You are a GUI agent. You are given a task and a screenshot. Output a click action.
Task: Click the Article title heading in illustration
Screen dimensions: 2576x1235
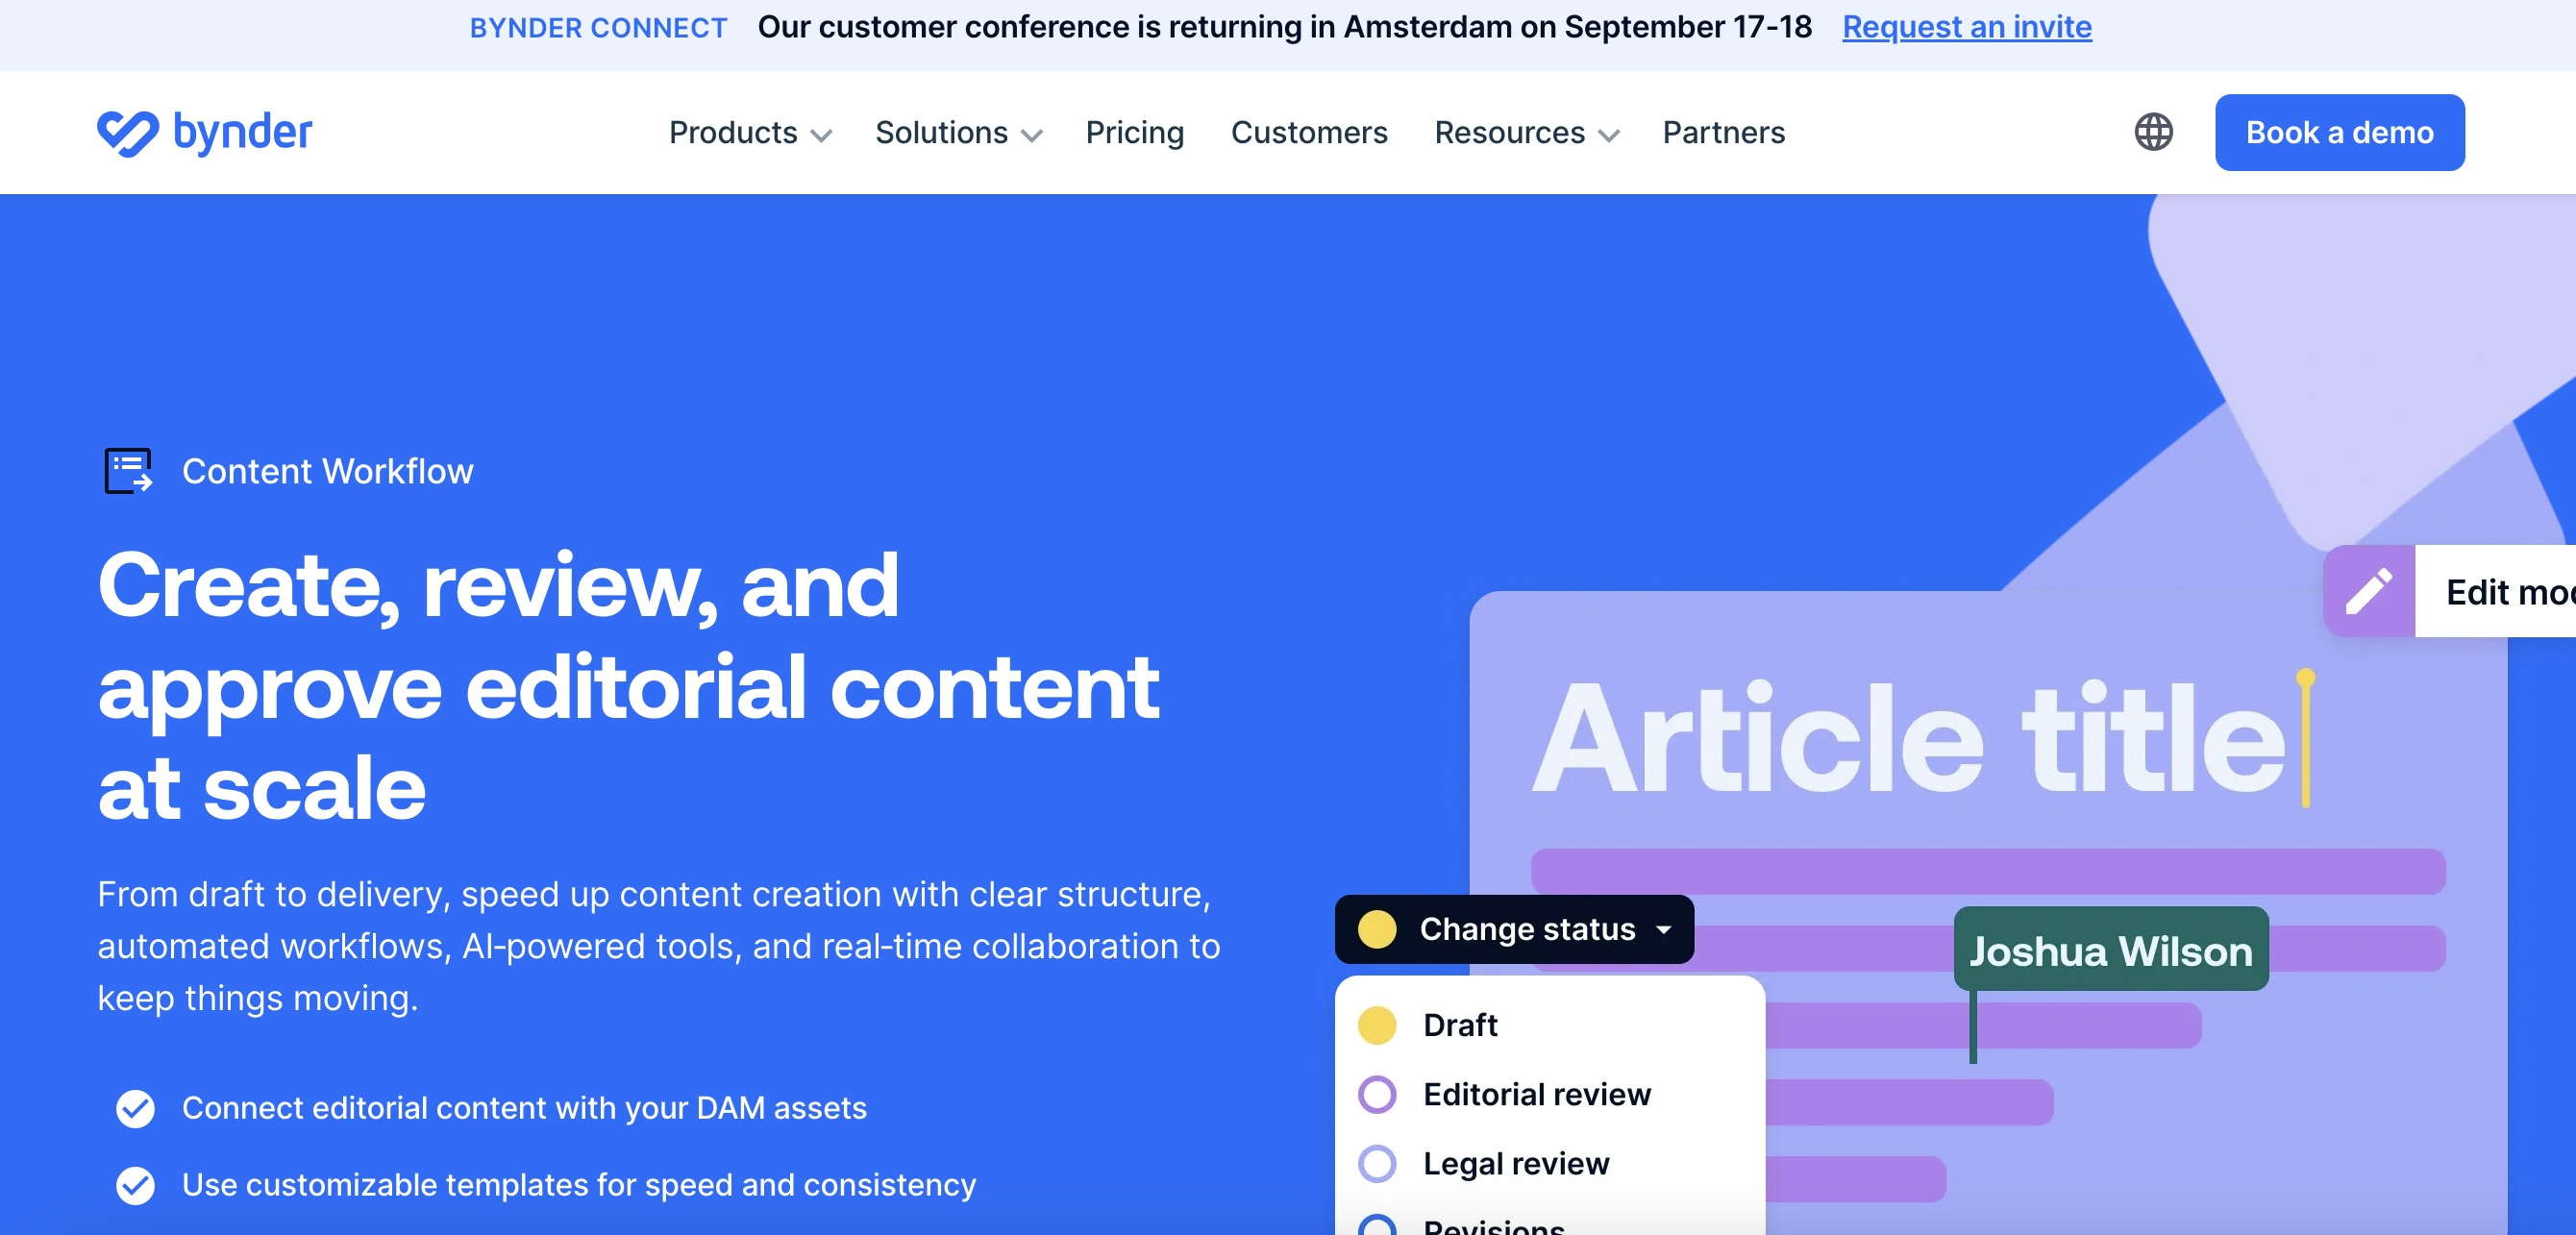1908,739
